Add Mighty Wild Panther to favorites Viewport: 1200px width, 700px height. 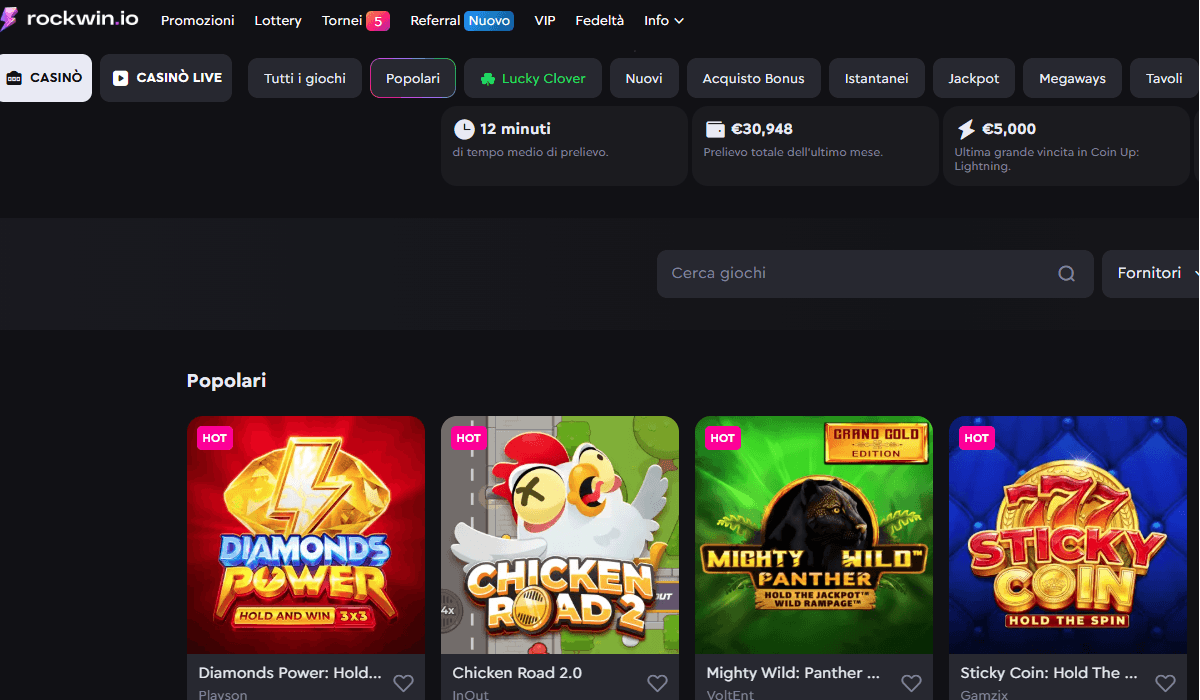point(911,683)
